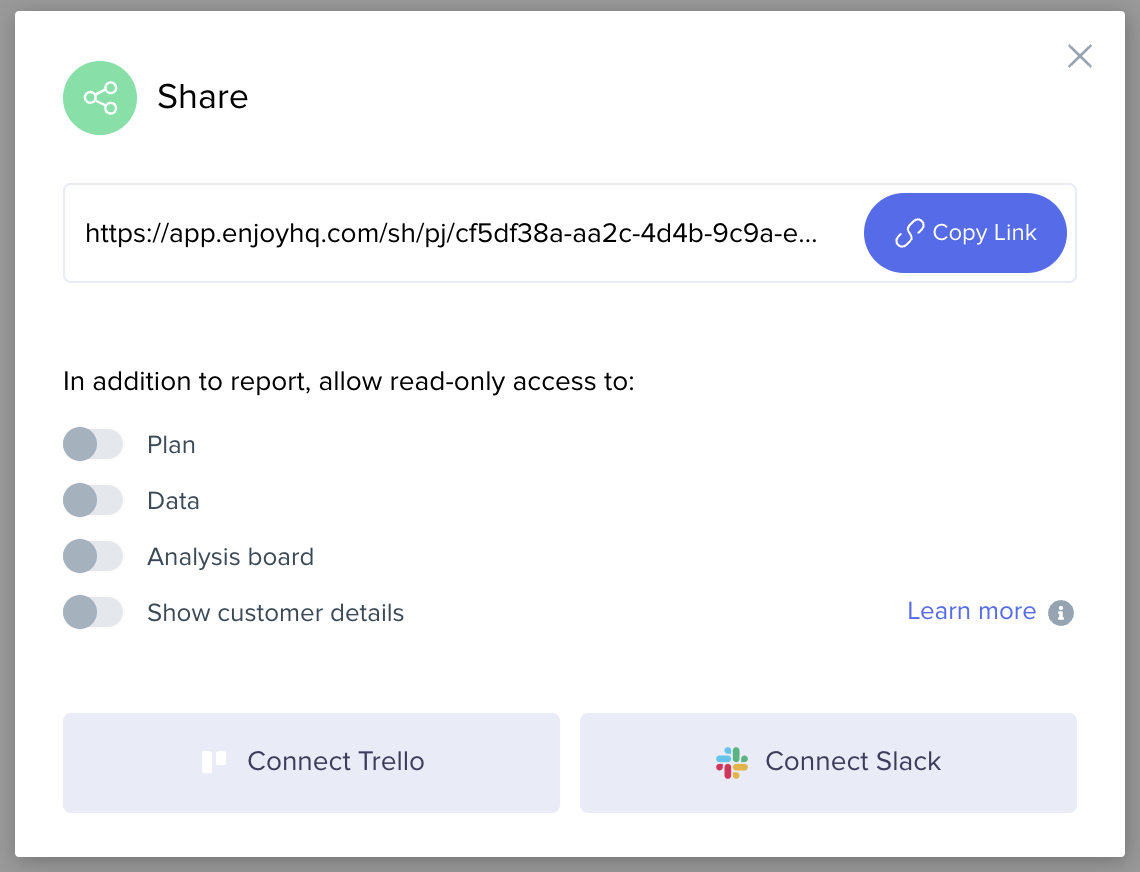Click the Plan label text
The height and width of the screenshot is (872, 1140).
click(x=171, y=445)
